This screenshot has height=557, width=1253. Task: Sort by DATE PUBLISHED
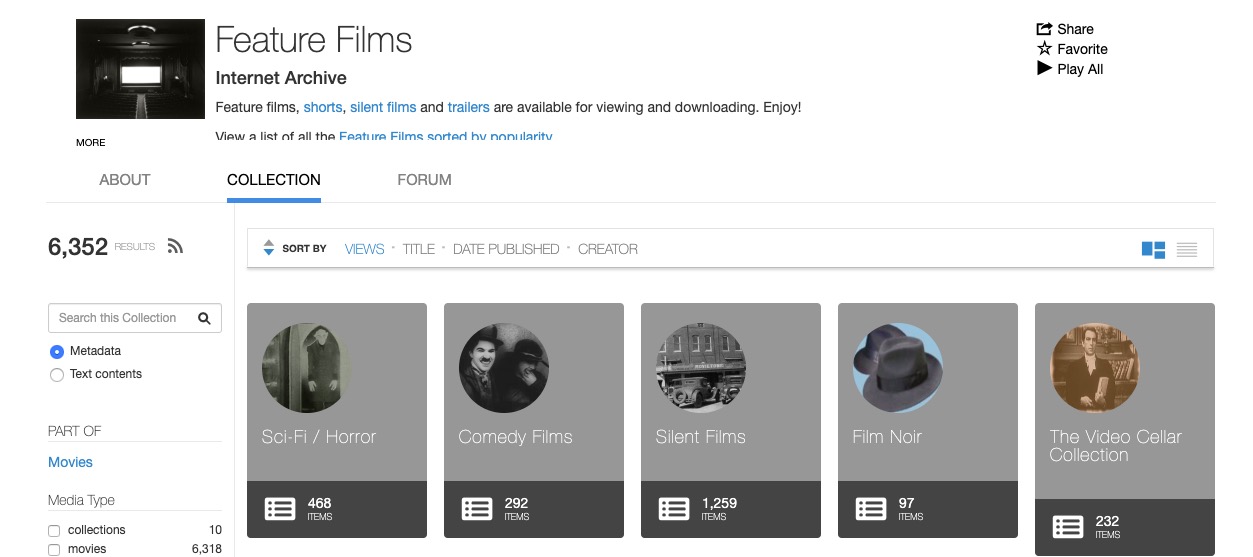click(x=506, y=249)
